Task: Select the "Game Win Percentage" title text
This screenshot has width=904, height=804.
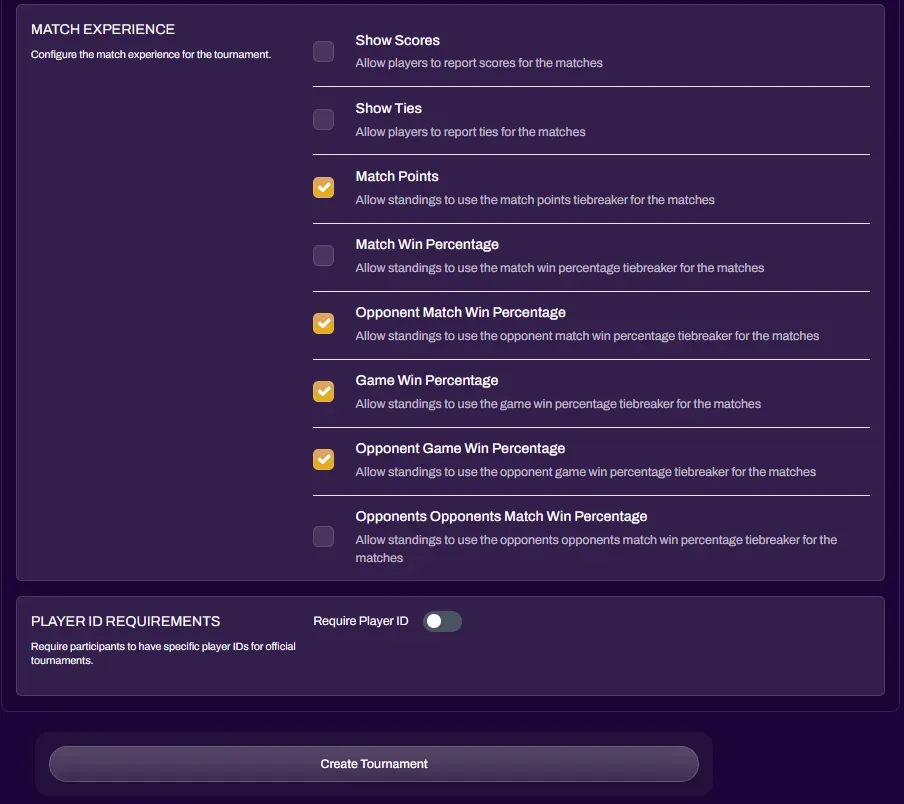Action: [x=426, y=381]
